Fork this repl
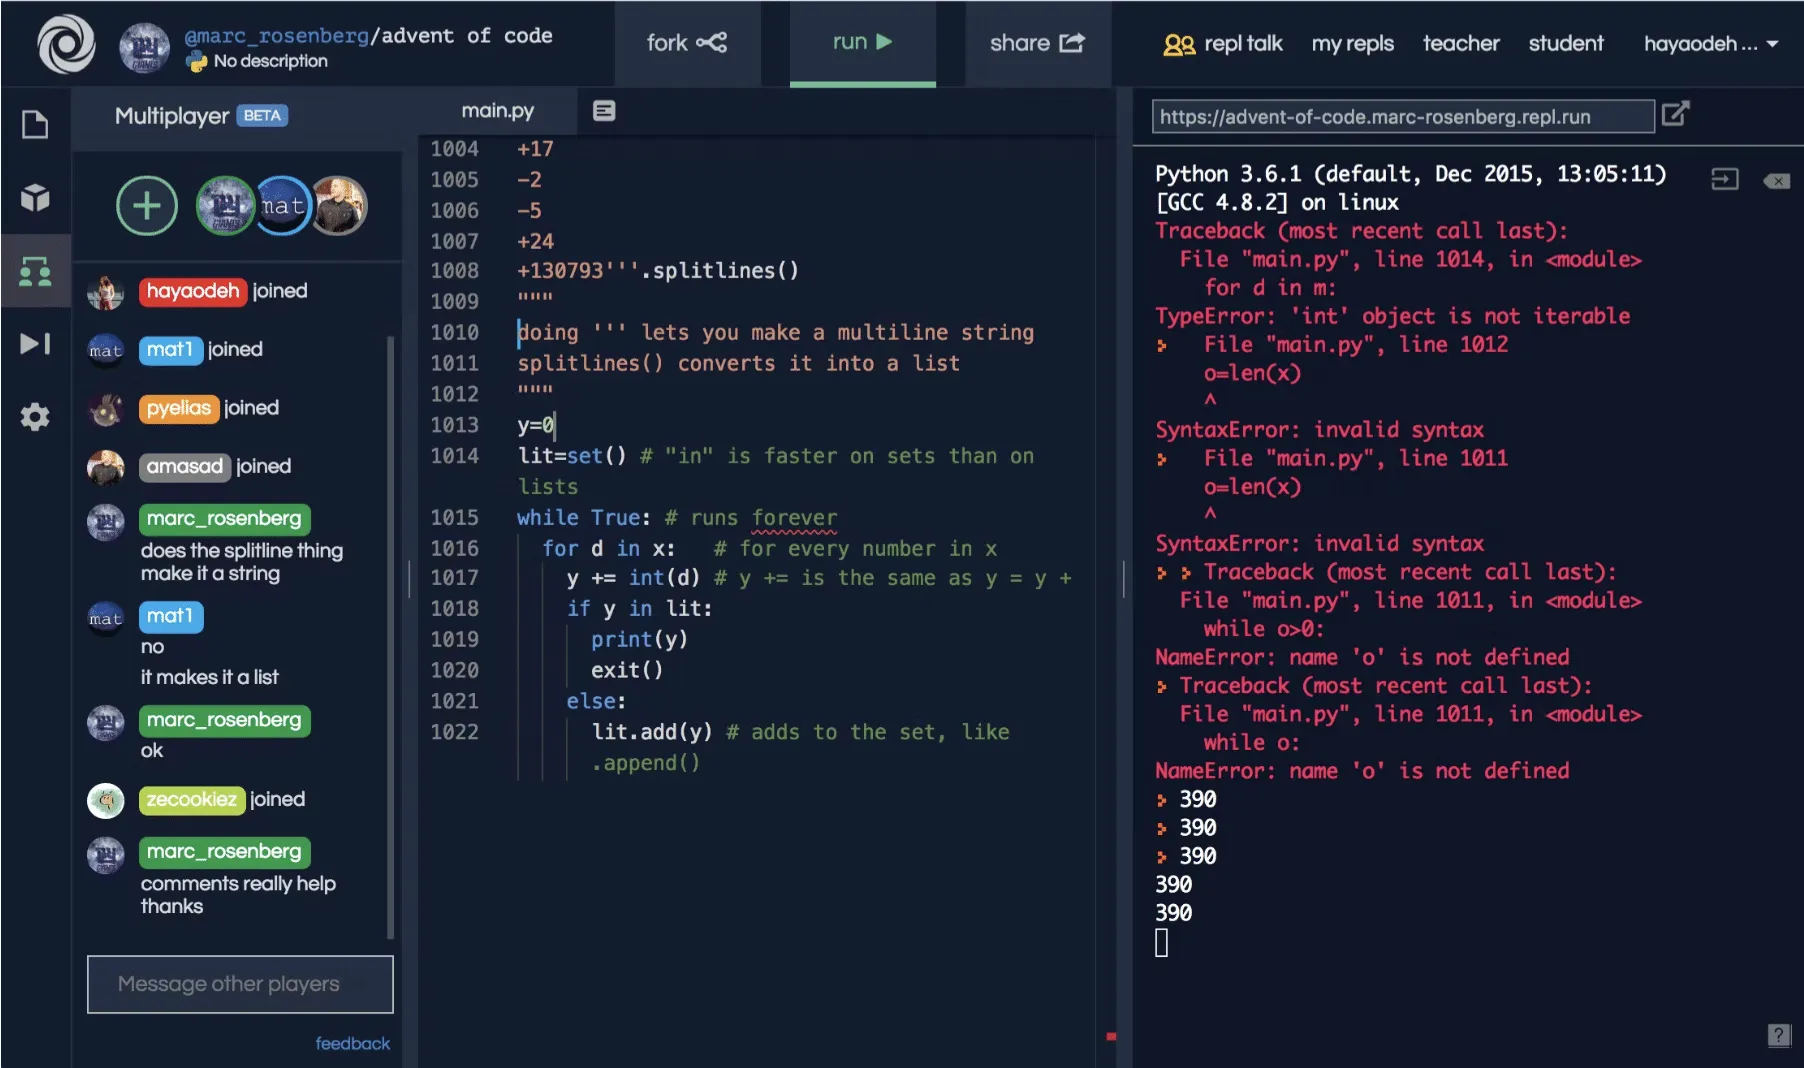This screenshot has width=1804, height=1068. [x=686, y=43]
